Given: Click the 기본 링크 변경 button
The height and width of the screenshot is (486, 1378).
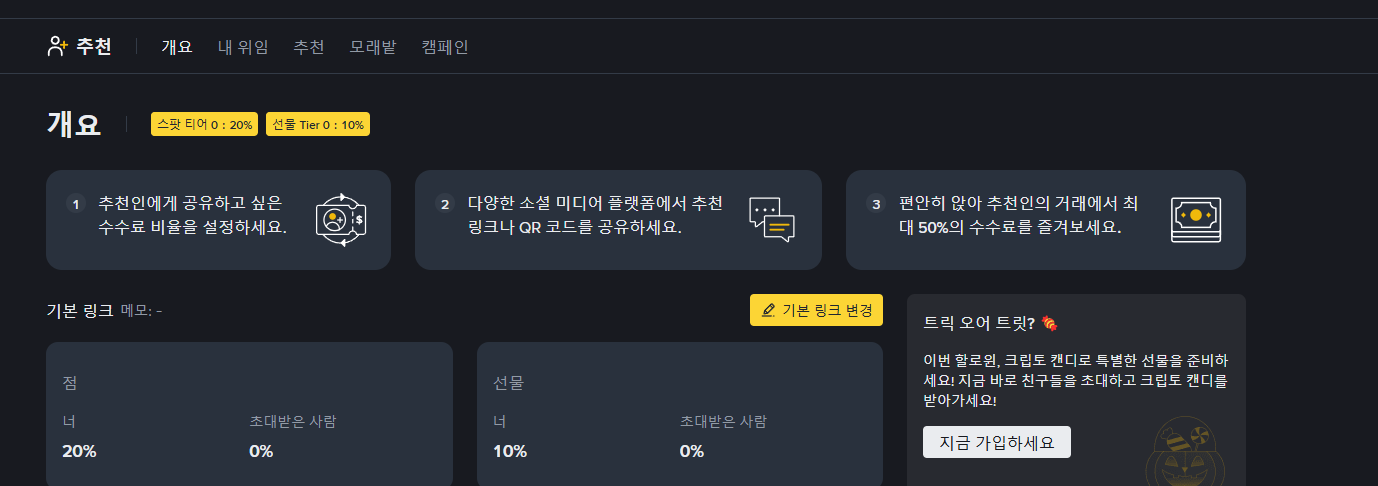Looking at the screenshot, I should [816, 310].
